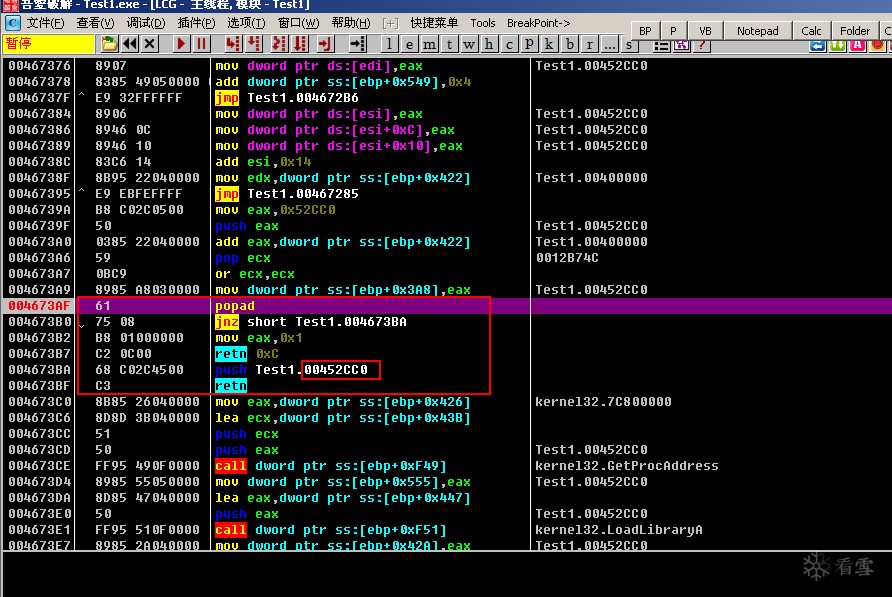Screen dimensions: 892x597
Task: Open the BreakPoint-> menu
Action: 538,23
